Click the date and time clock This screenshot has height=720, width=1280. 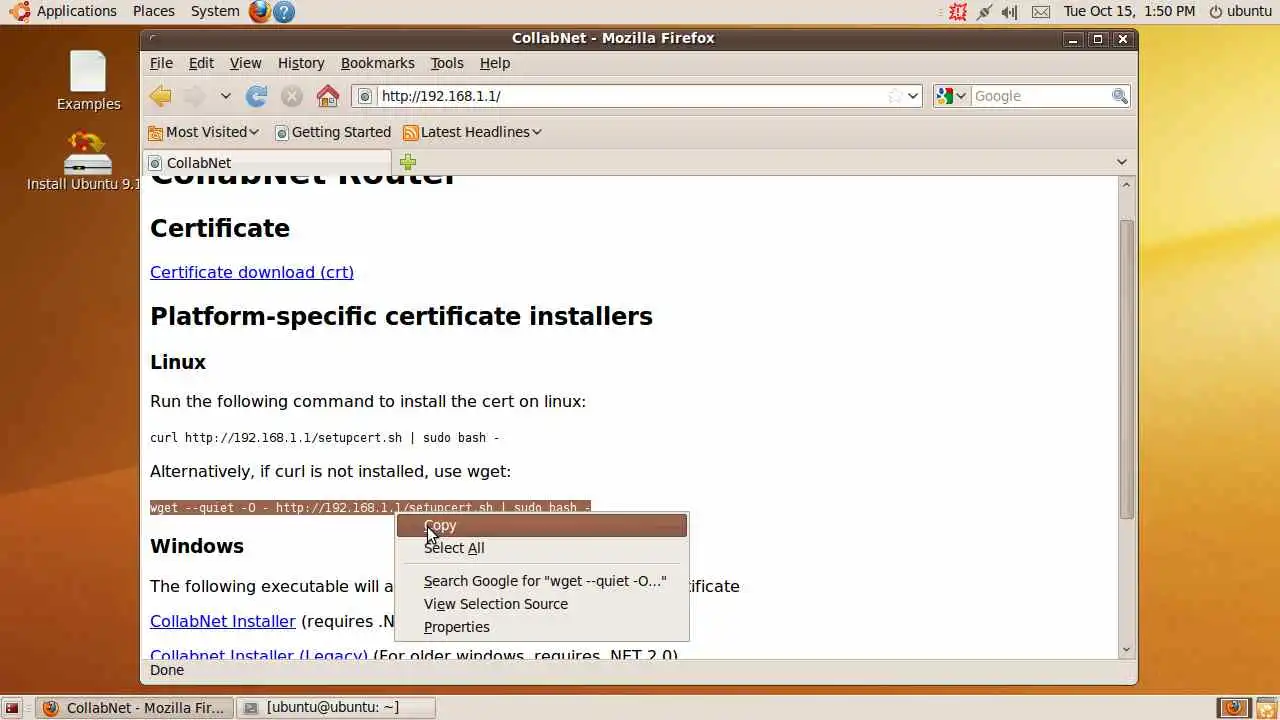pyautogui.click(x=1129, y=11)
